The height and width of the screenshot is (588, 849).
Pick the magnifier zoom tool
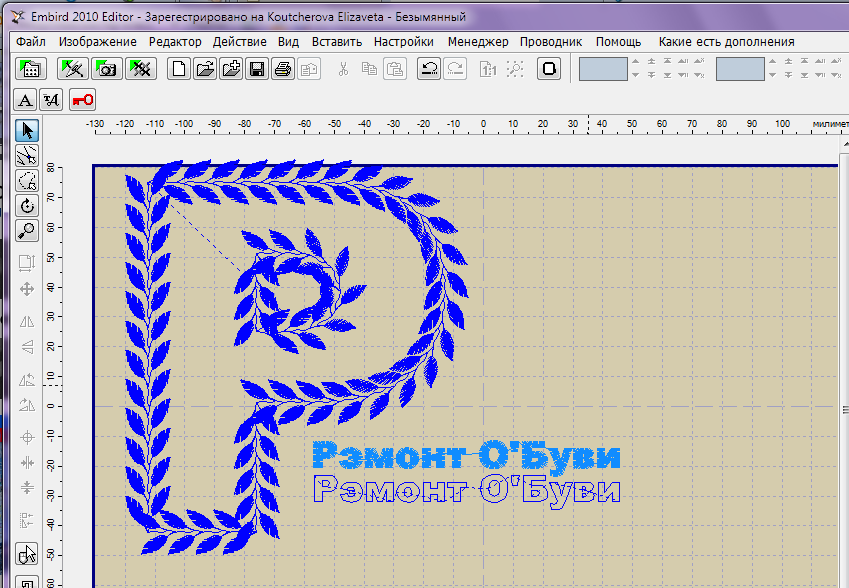click(27, 231)
